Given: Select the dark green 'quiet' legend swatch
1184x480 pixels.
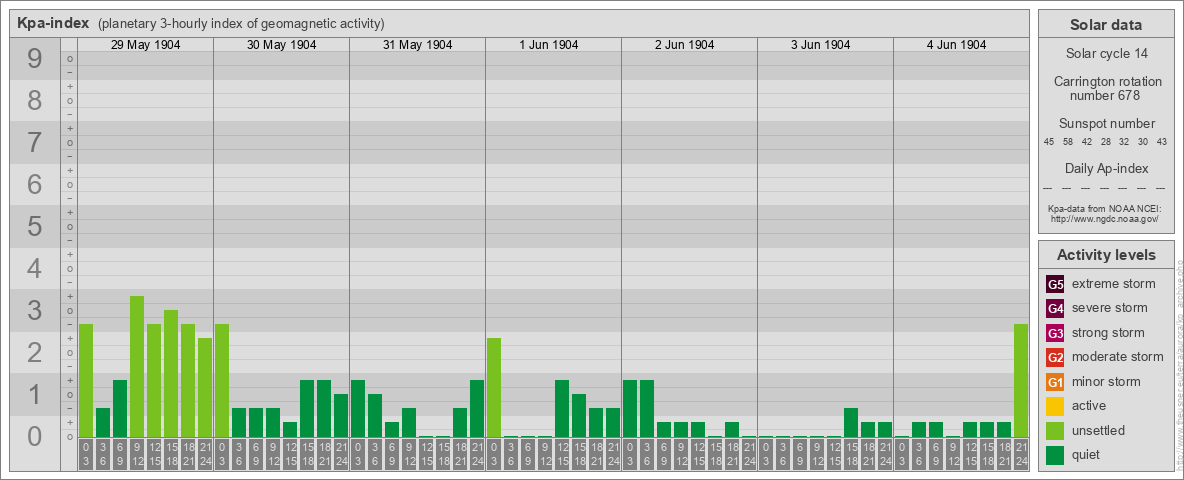Looking at the screenshot, I should 1056,454.
